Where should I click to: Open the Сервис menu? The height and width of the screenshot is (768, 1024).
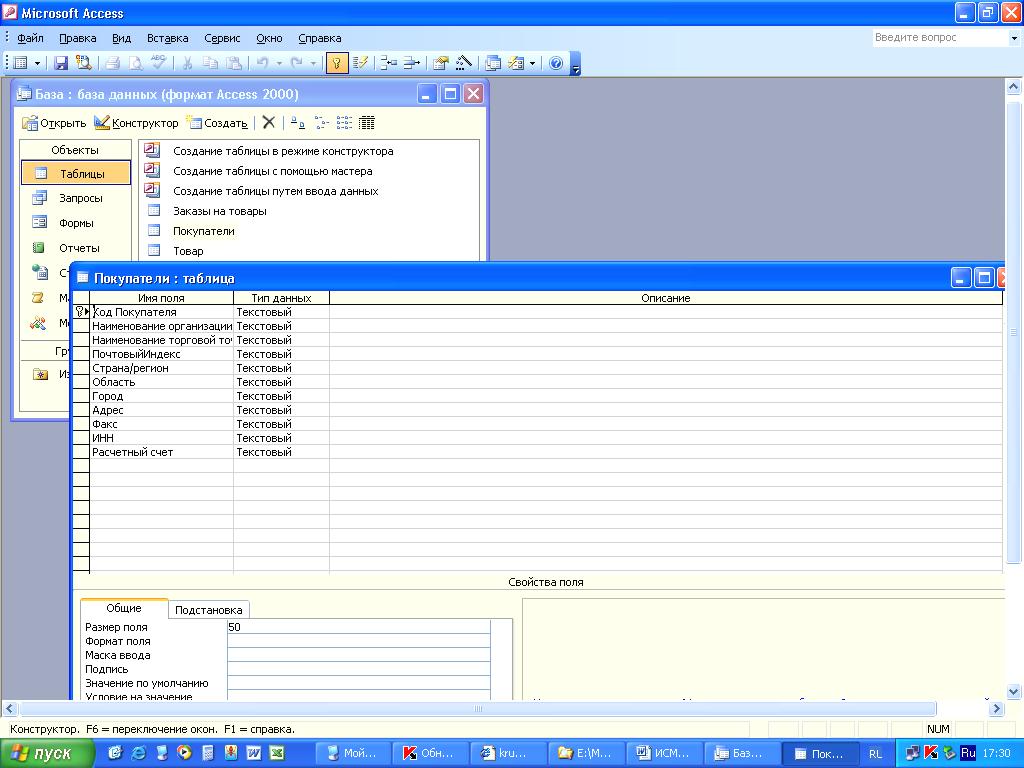point(222,38)
